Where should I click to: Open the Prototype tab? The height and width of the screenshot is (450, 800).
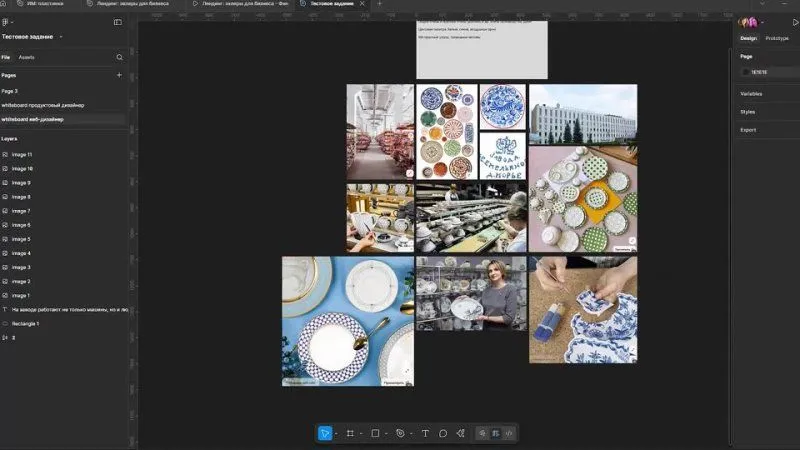click(x=776, y=38)
